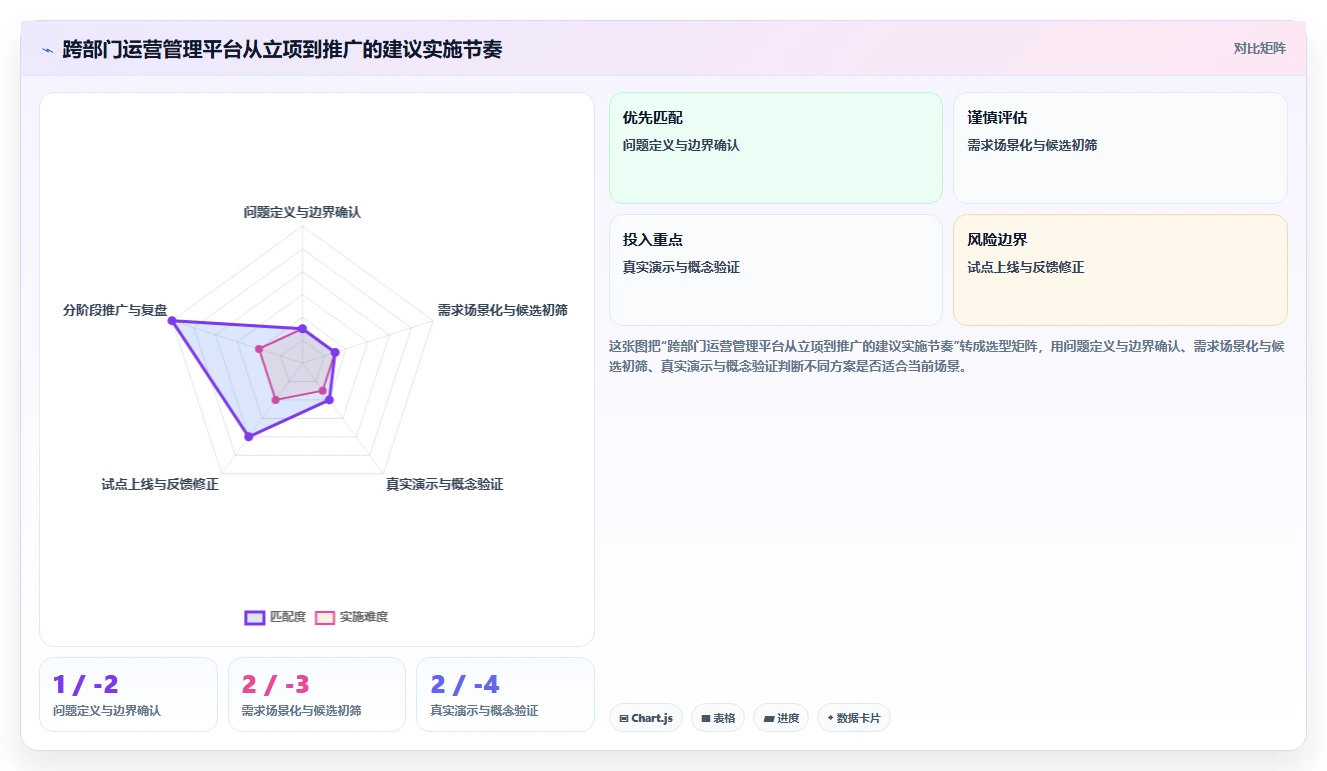Click the Chart.js tag icon
This screenshot has height=771, width=1327.
coord(624,718)
